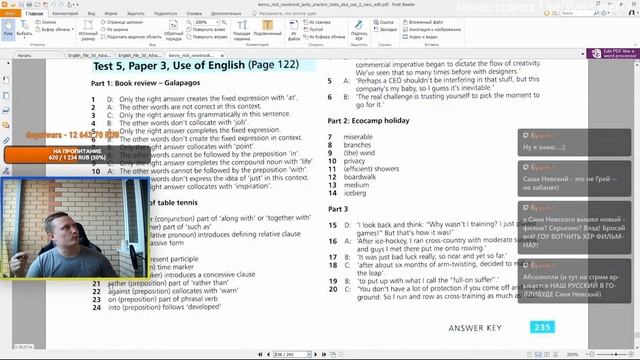The width and height of the screenshot is (640, 360).
Task: Click the page number field 236 / 242
Action: [x=290, y=354]
